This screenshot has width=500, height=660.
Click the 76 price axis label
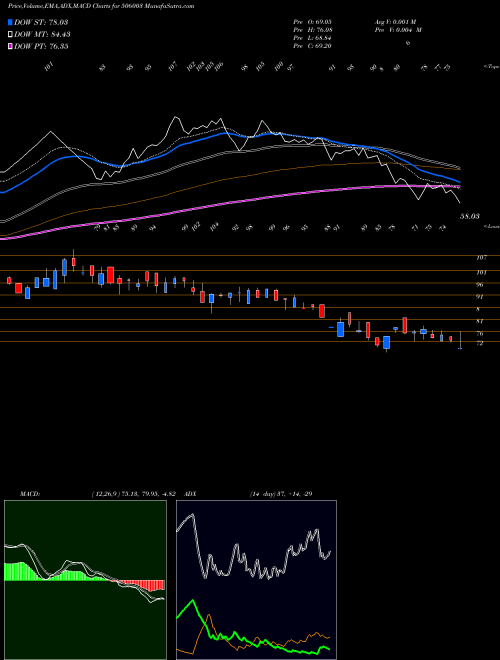pos(480,334)
